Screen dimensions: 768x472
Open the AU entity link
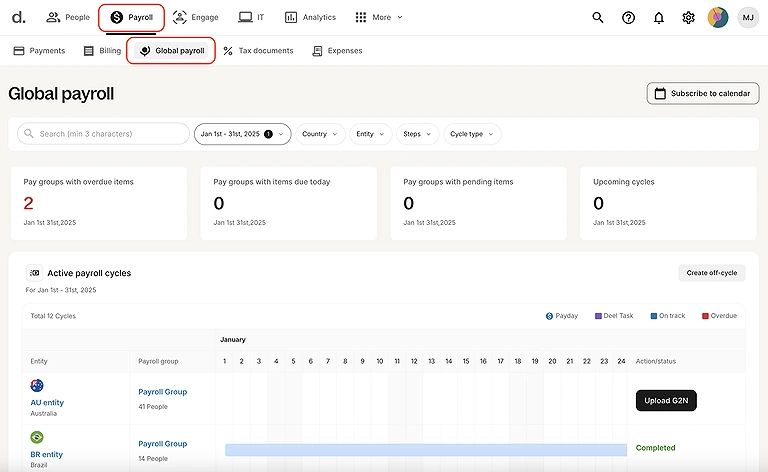pos(47,402)
